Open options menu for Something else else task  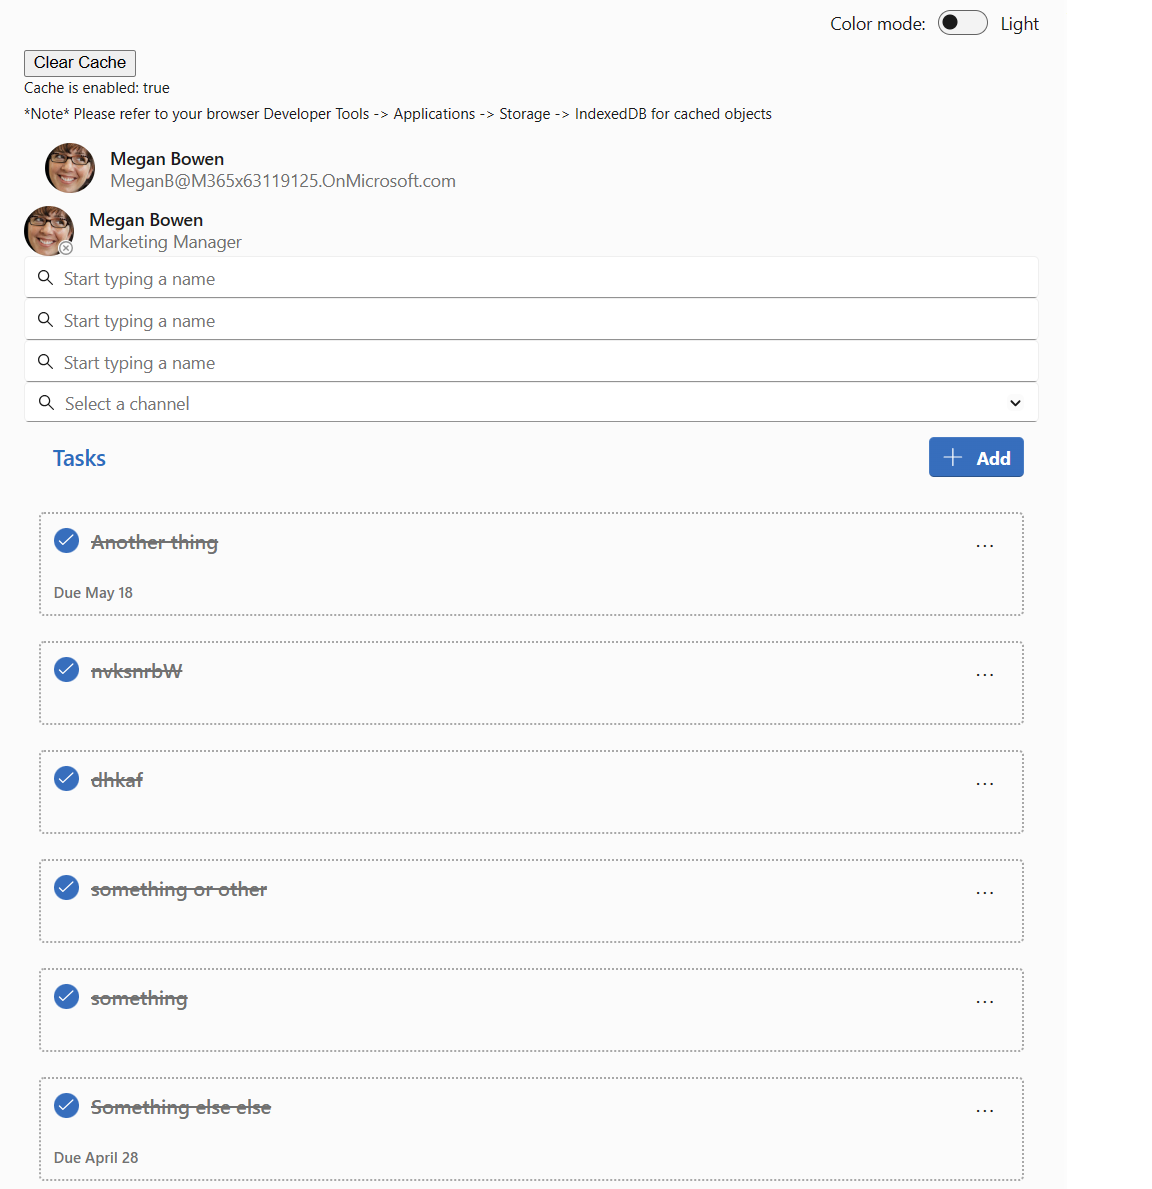pos(984,1110)
